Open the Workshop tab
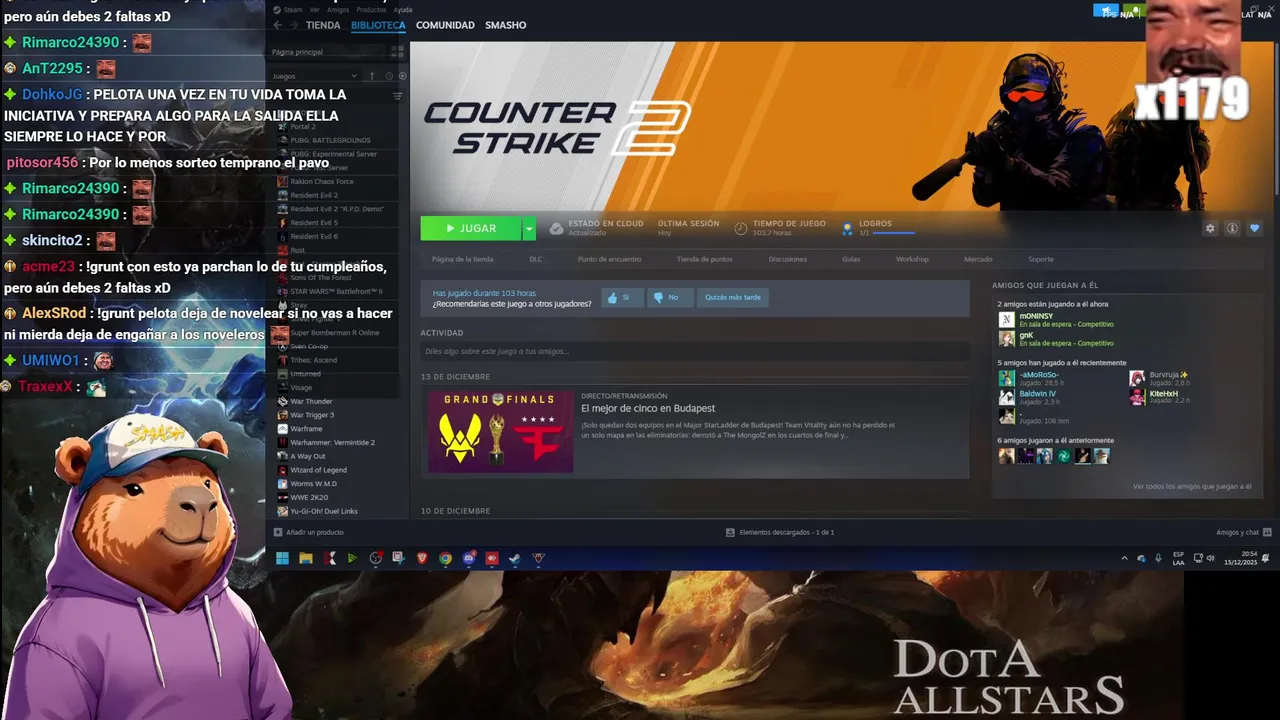Screen dimensions: 1280x720 (x=912, y=259)
